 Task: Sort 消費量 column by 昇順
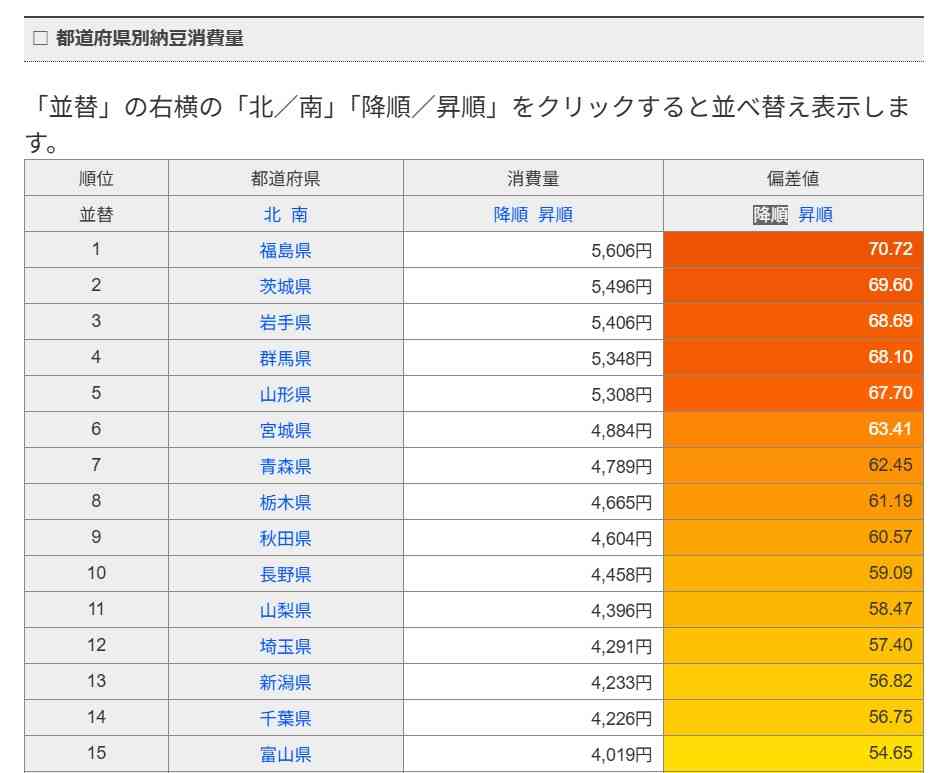click(x=555, y=214)
